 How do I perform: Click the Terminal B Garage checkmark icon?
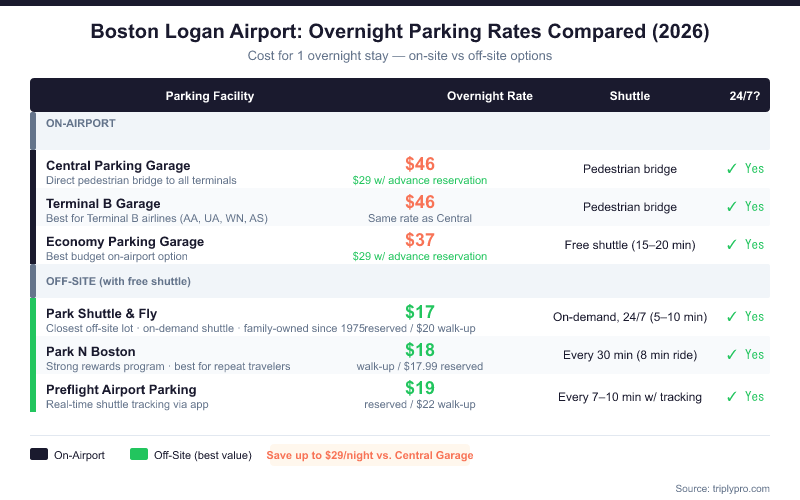tap(731, 207)
